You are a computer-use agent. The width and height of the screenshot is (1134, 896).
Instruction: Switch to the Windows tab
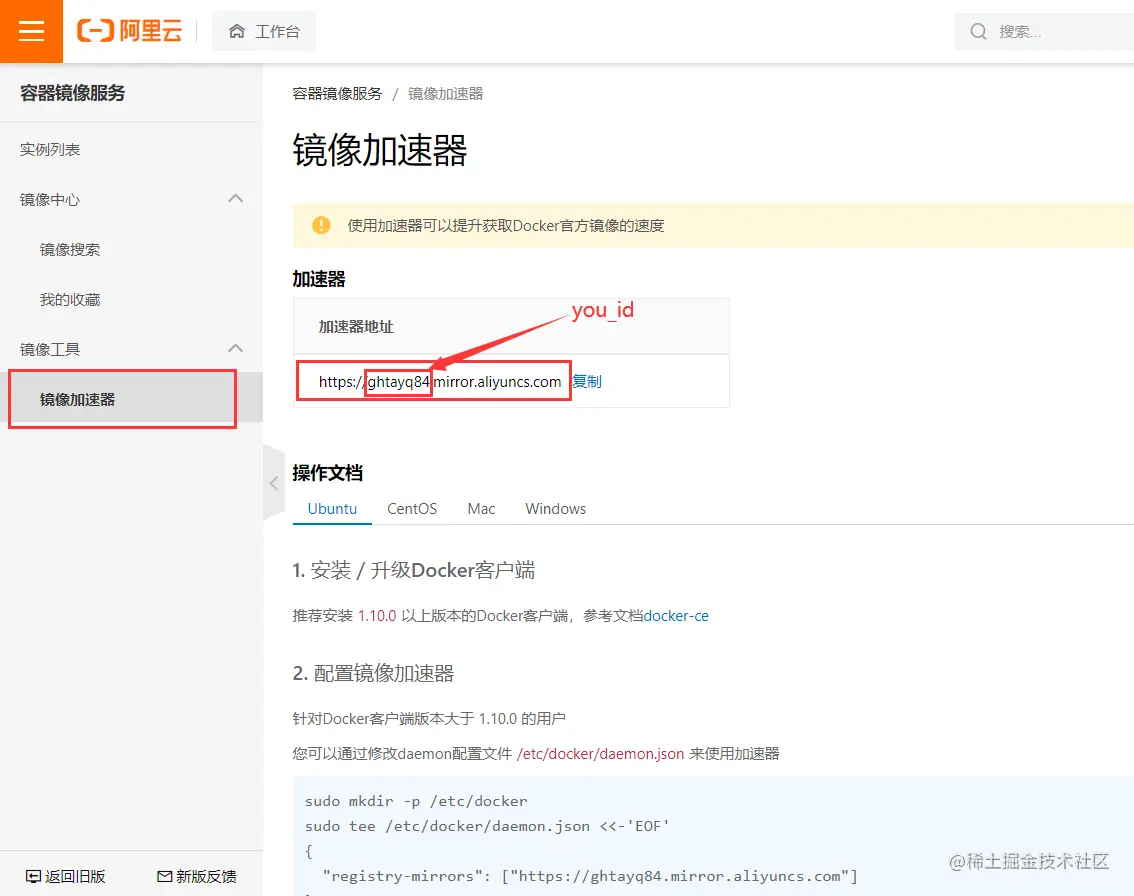pyautogui.click(x=555, y=508)
